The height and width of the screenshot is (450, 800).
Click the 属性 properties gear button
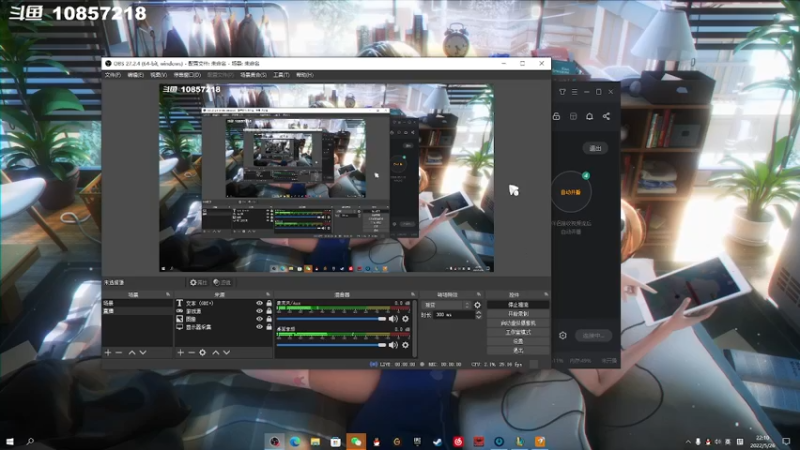click(198, 282)
